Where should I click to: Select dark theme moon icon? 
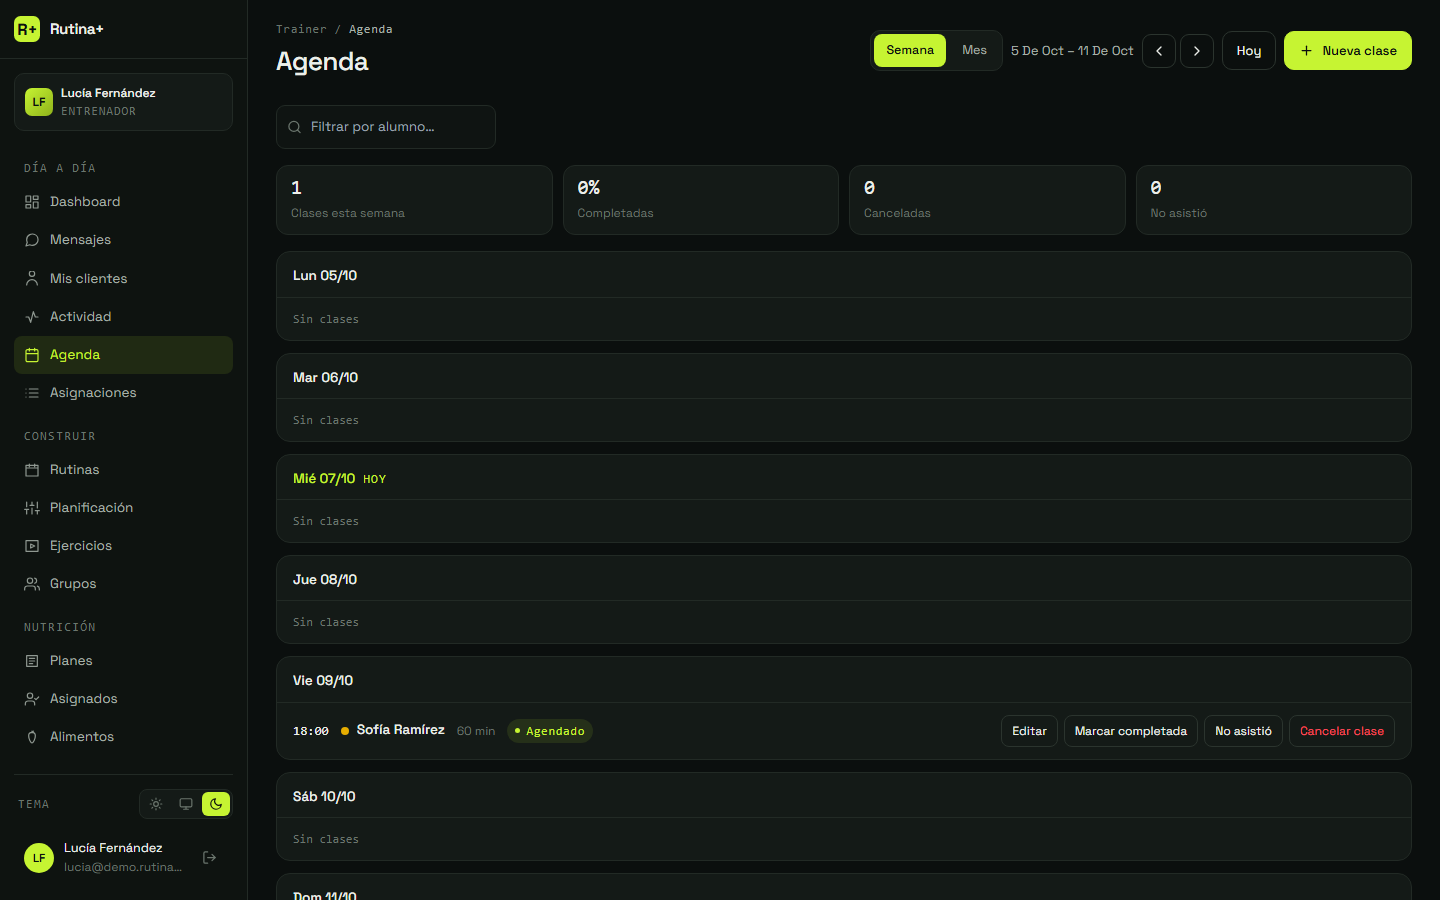[216, 804]
